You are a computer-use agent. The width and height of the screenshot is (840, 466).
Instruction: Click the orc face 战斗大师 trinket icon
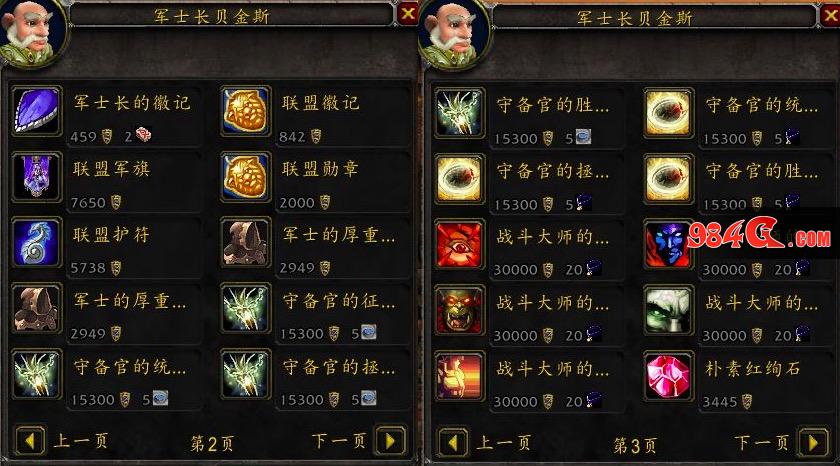459,310
